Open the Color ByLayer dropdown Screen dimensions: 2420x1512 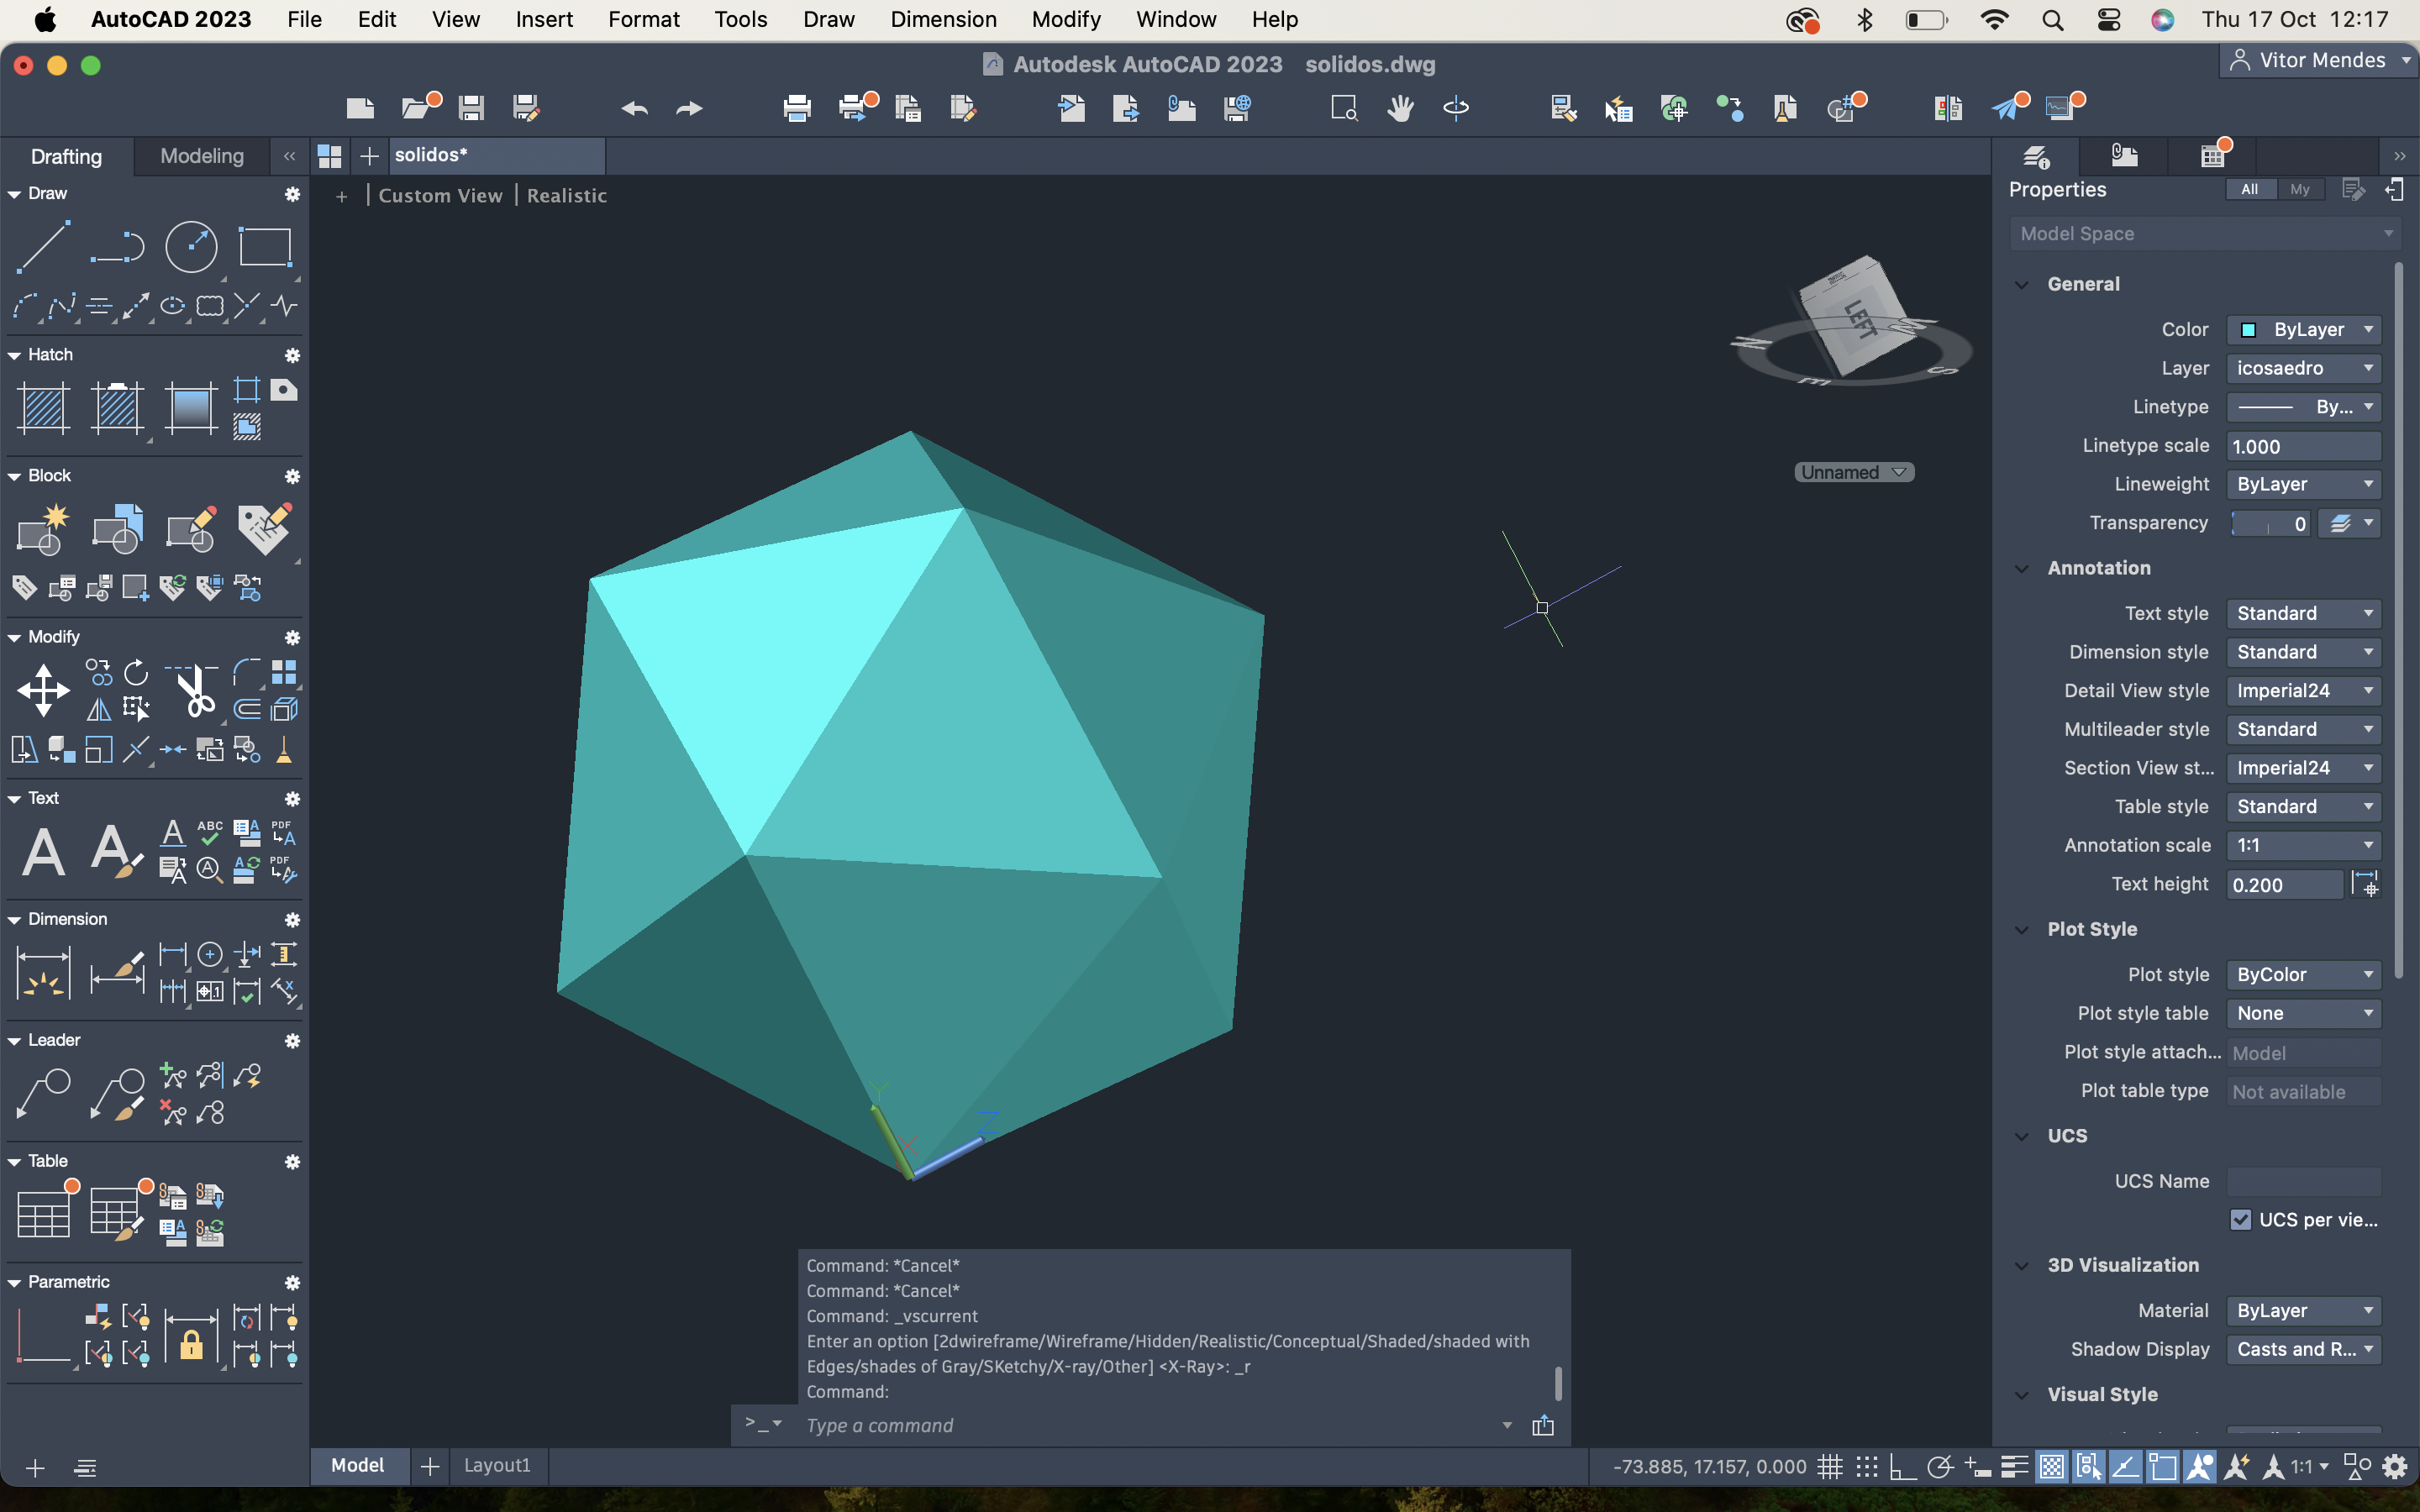tap(2303, 330)
